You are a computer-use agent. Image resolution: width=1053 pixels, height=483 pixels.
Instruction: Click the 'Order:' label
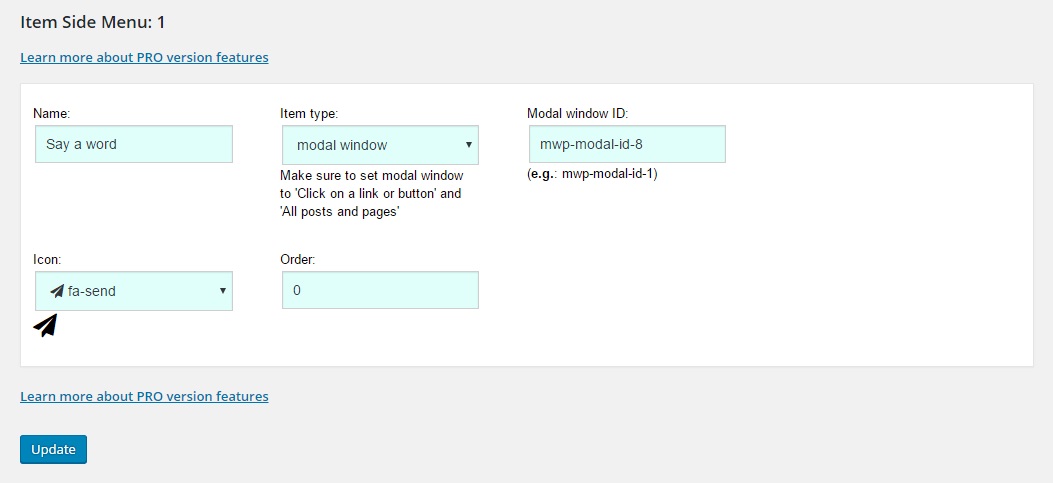[x=298, y=259]
